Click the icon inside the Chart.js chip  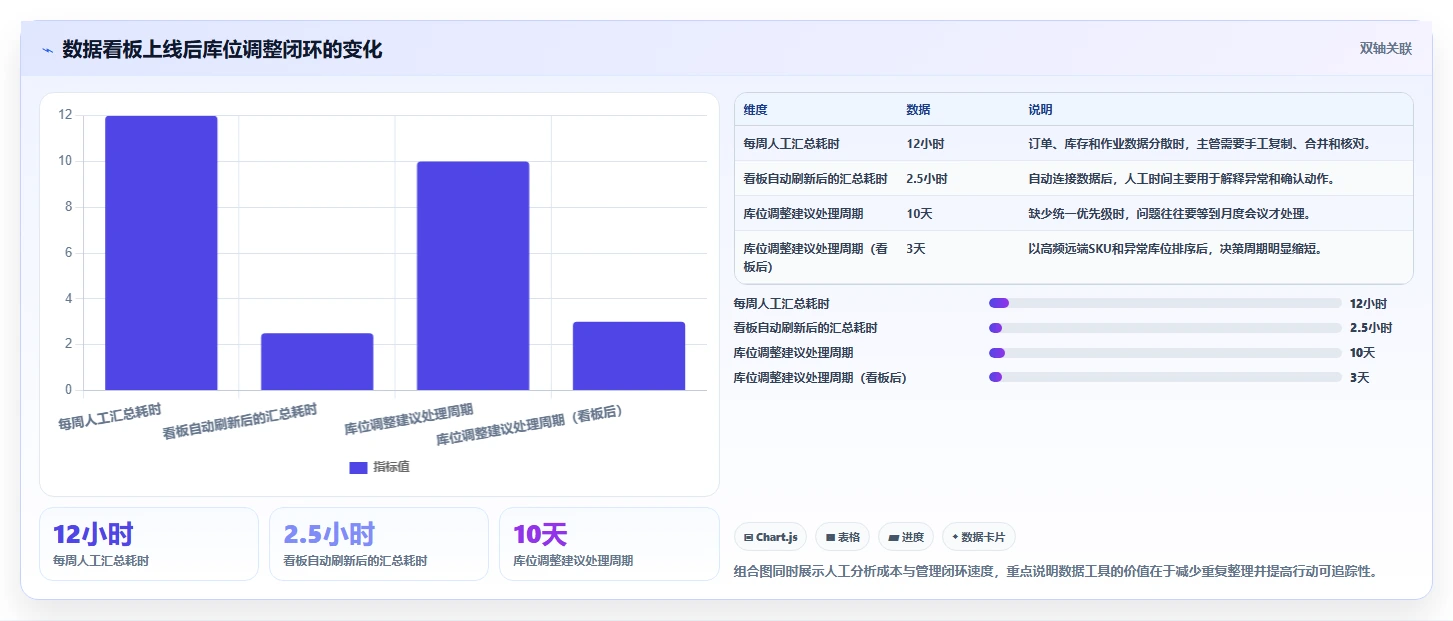tap(748, 538)
